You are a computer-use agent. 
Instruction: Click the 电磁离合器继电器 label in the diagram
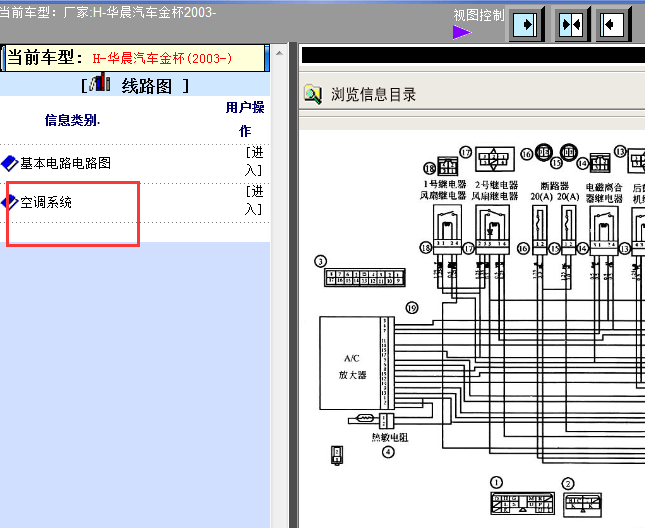[604, 193]
